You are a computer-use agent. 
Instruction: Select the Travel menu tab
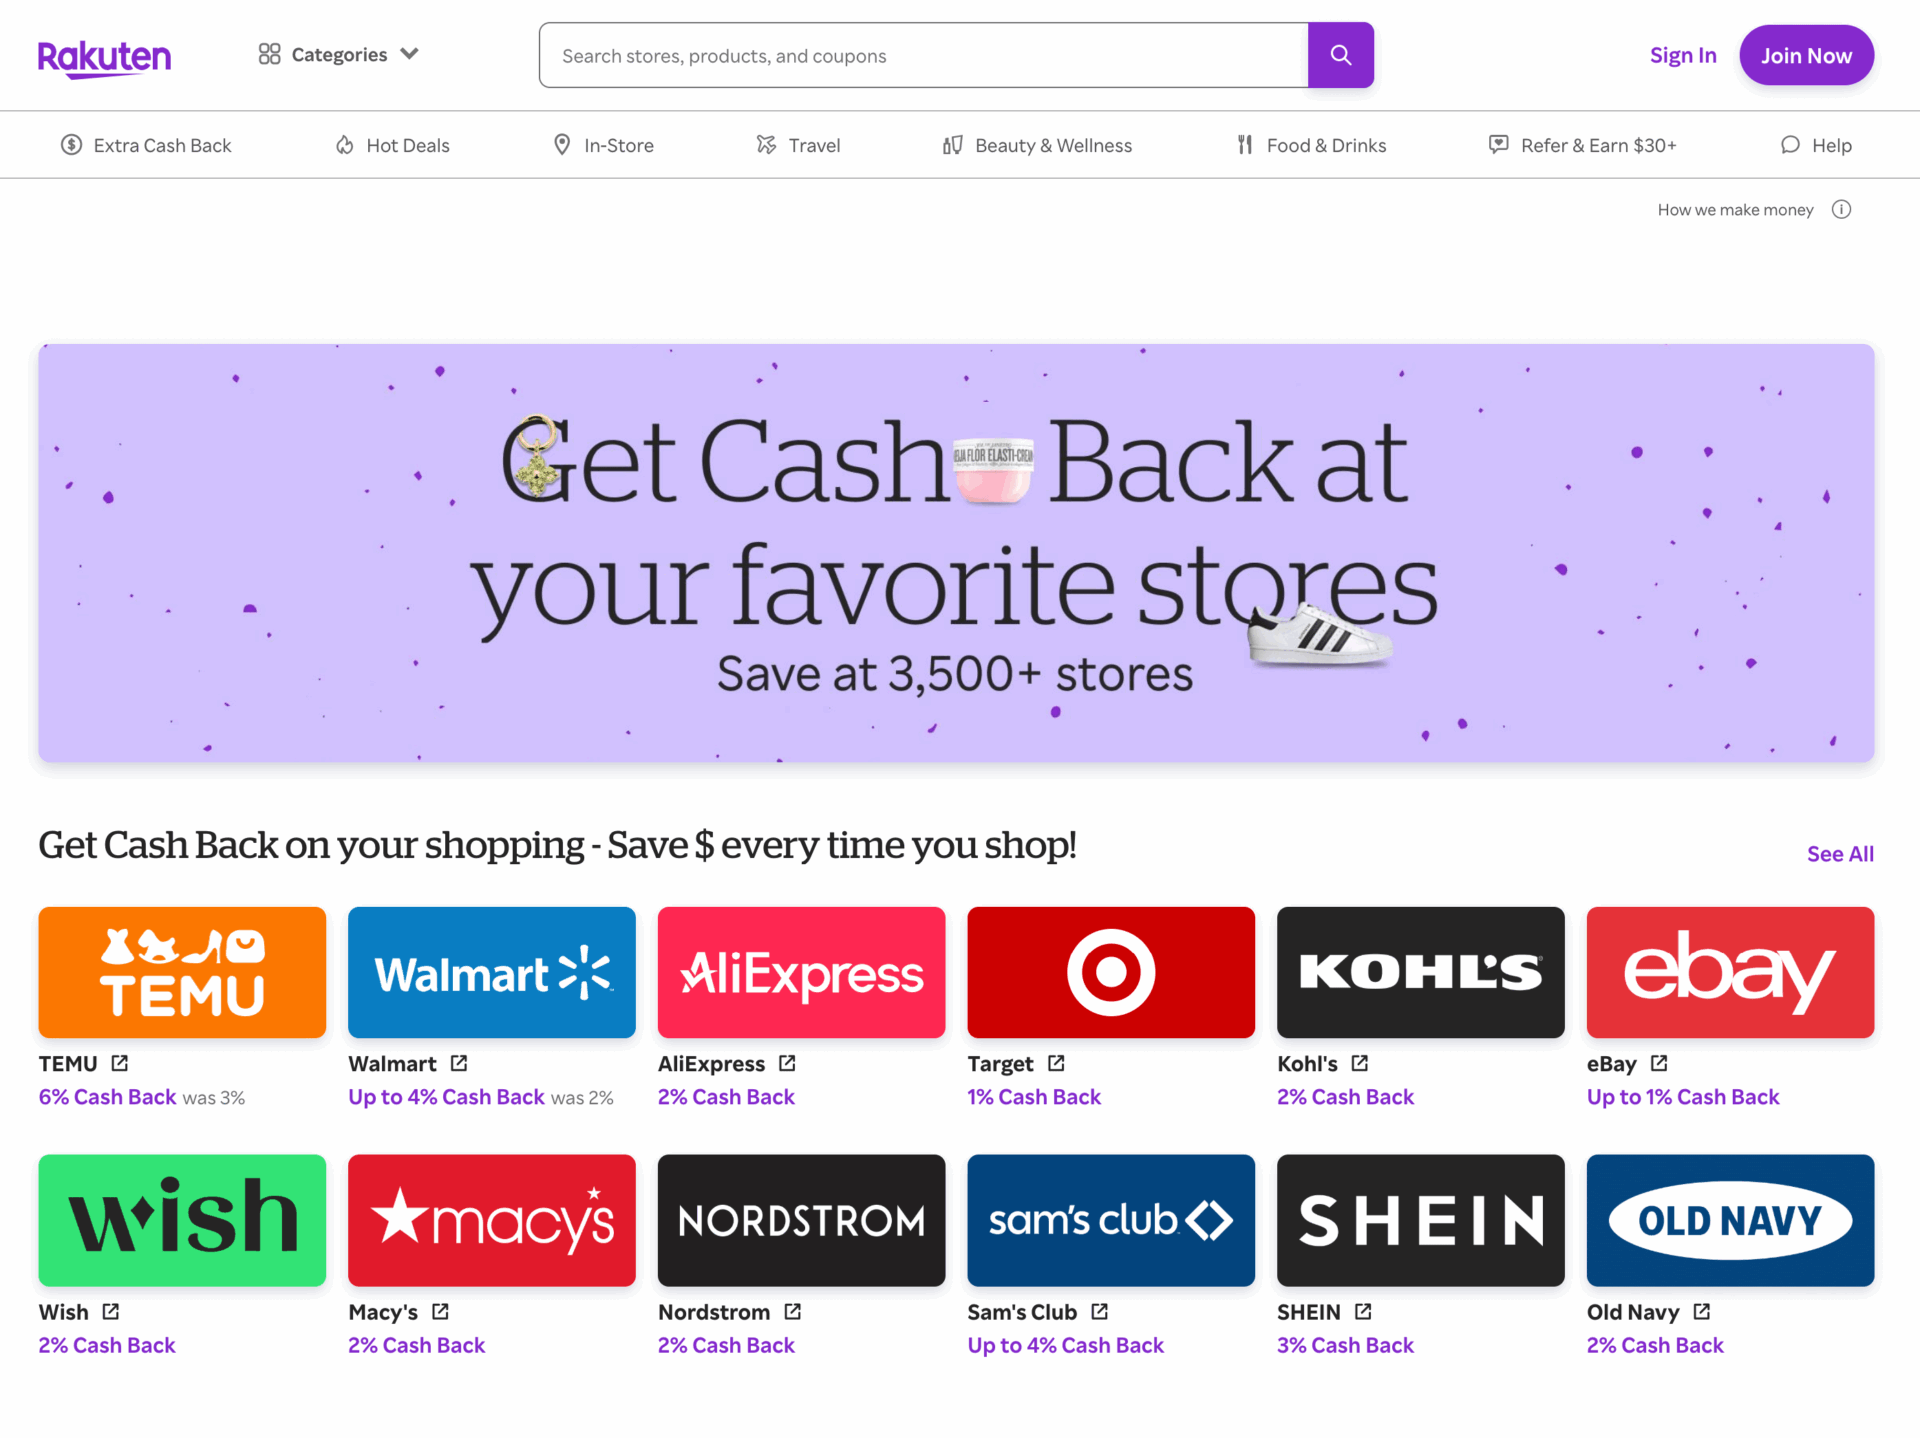(799, 143)
